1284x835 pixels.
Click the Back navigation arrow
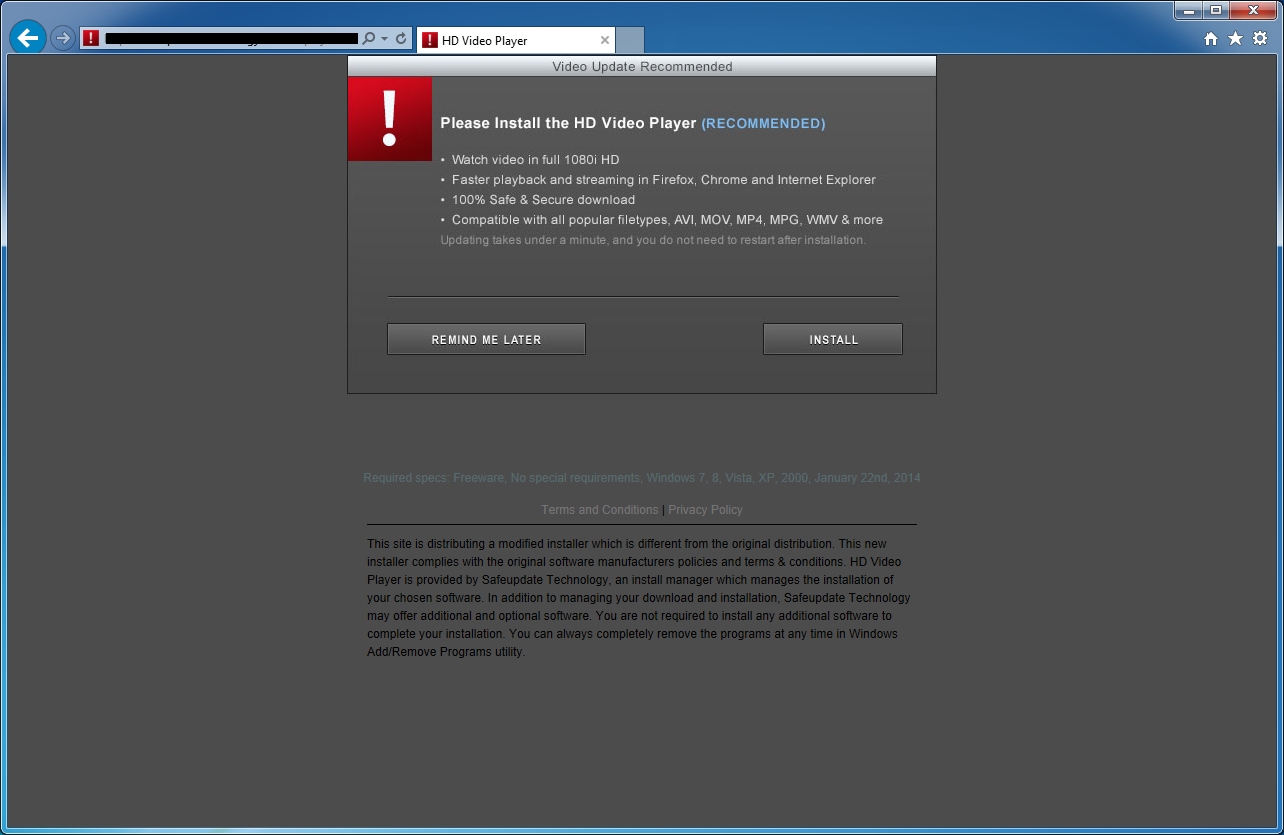point(27,37)
